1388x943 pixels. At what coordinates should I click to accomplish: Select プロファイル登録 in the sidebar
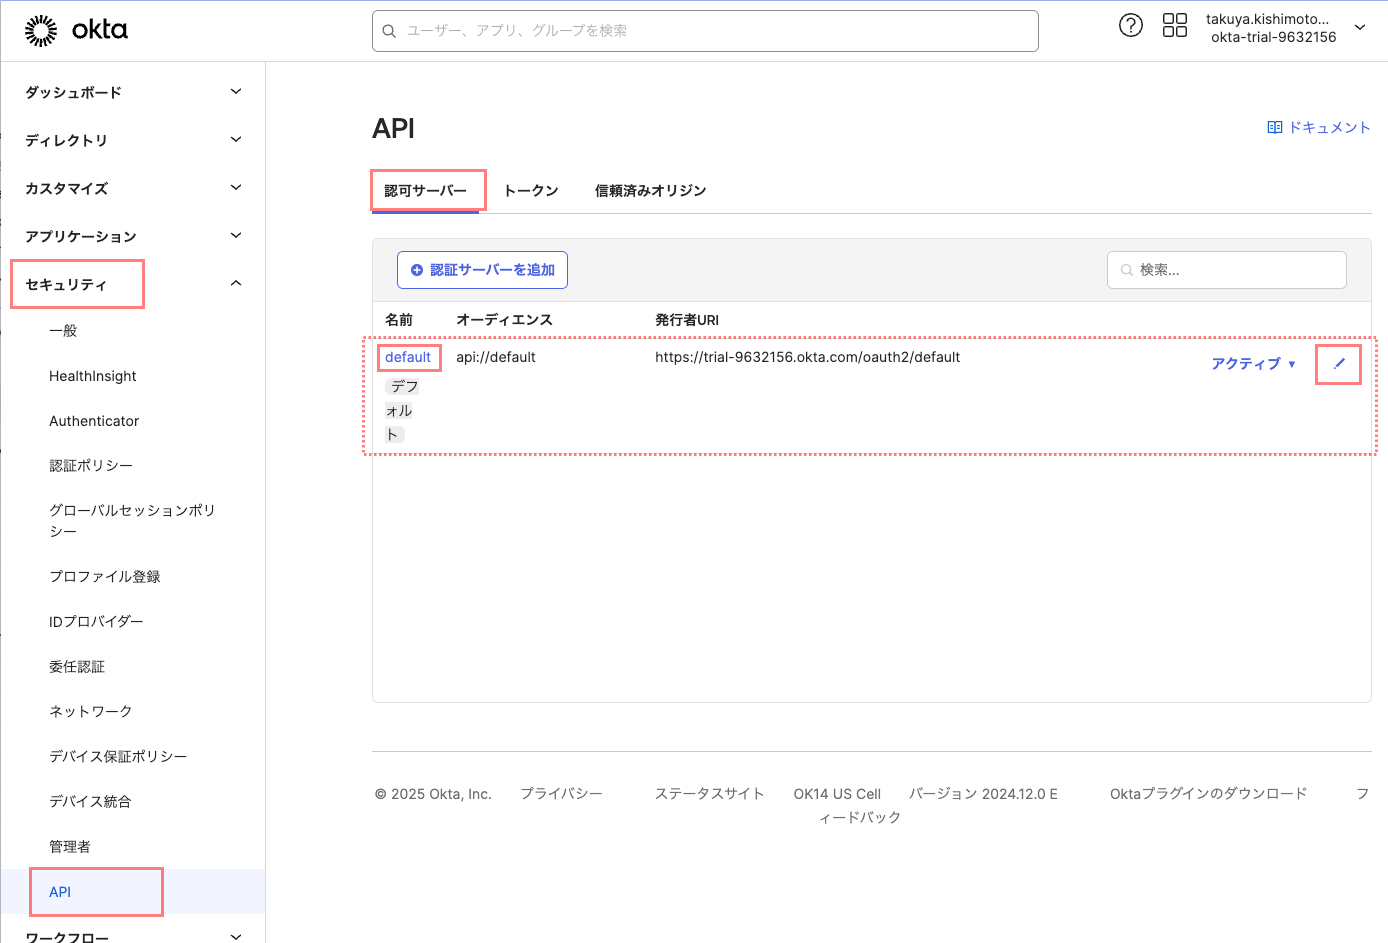[x=105, y=577]
